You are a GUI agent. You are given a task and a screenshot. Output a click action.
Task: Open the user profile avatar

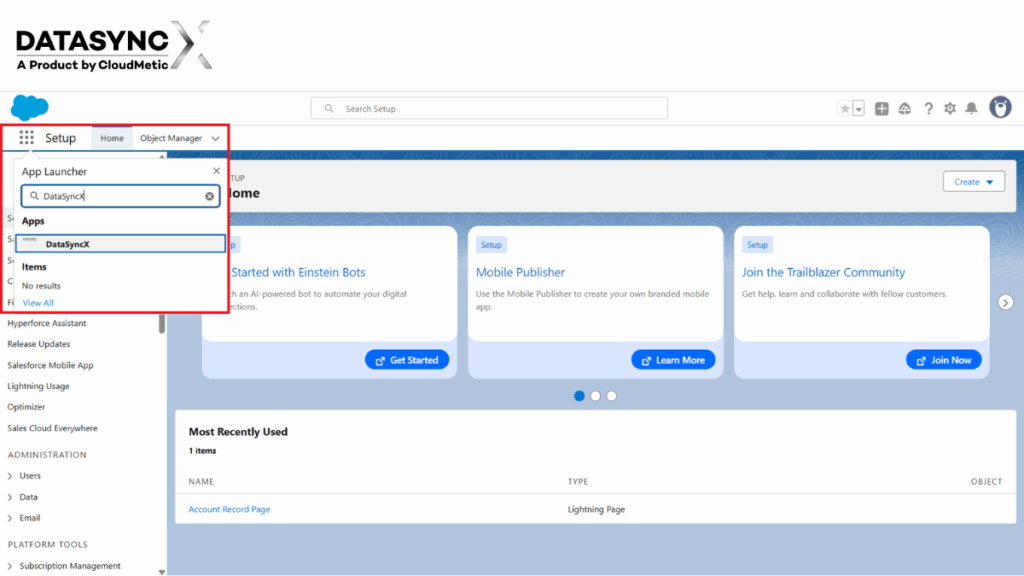coord(1000,108)
